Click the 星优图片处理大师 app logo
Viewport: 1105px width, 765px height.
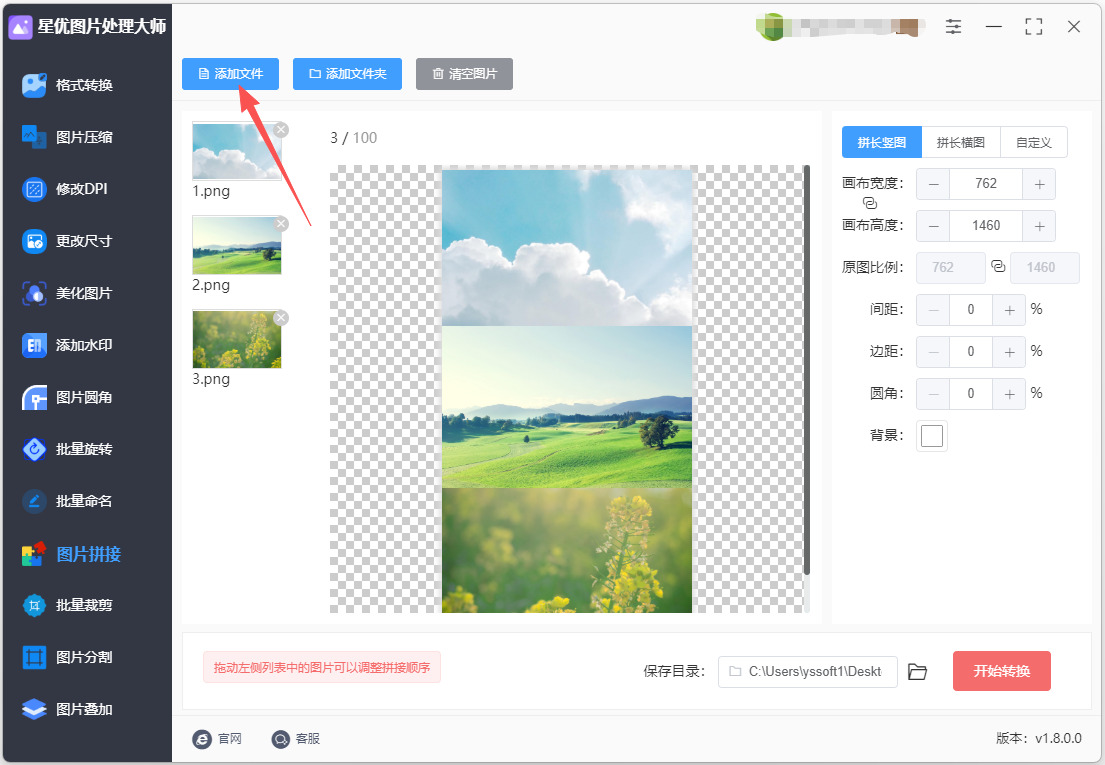coord(20,27)
